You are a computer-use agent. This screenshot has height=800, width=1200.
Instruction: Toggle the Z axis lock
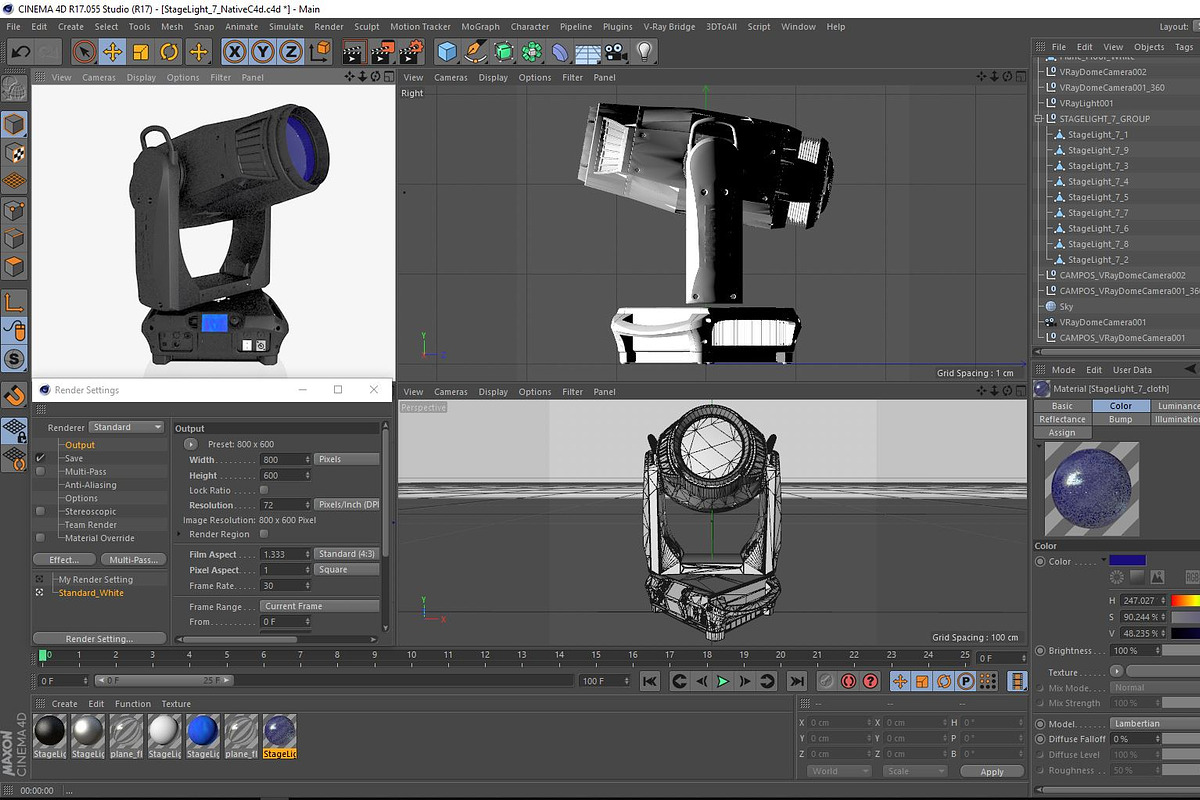click(291, 51)
